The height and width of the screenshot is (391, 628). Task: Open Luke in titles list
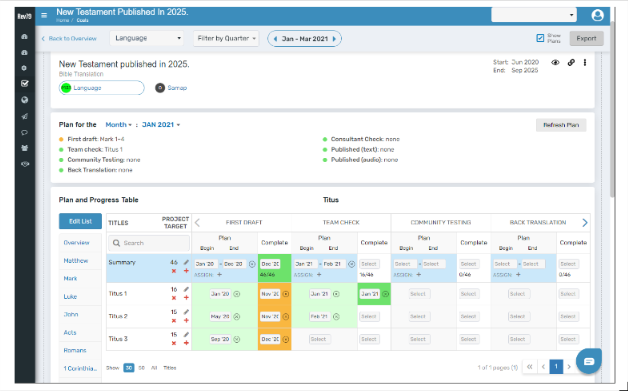pos(70,297)
